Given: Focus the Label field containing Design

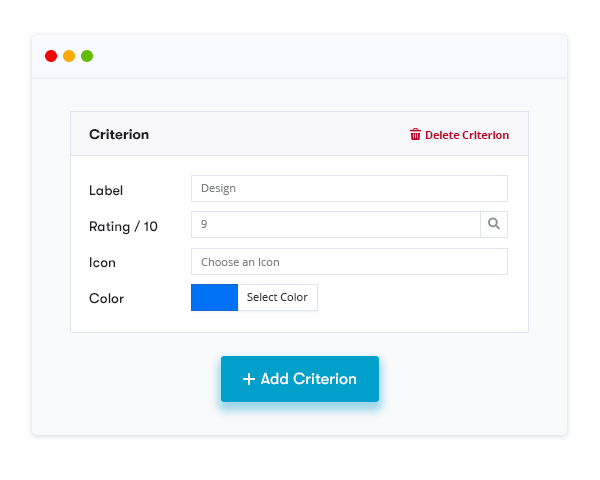Looking at the screenshot, I should [349, 188].
